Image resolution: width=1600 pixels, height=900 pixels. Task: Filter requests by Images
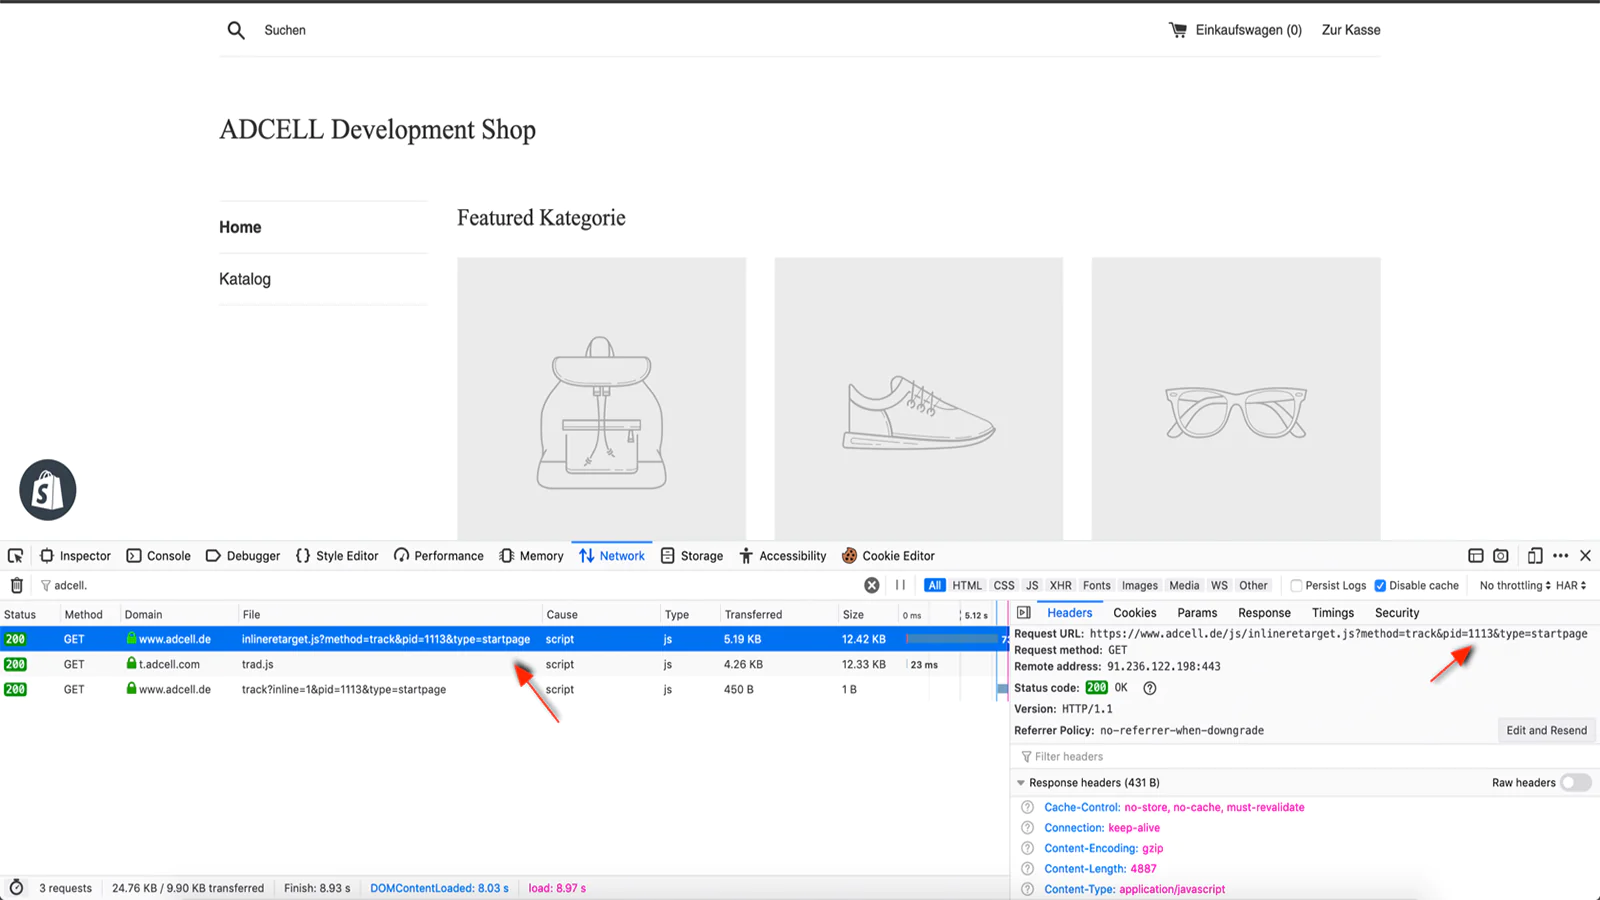click(1140, 586)
